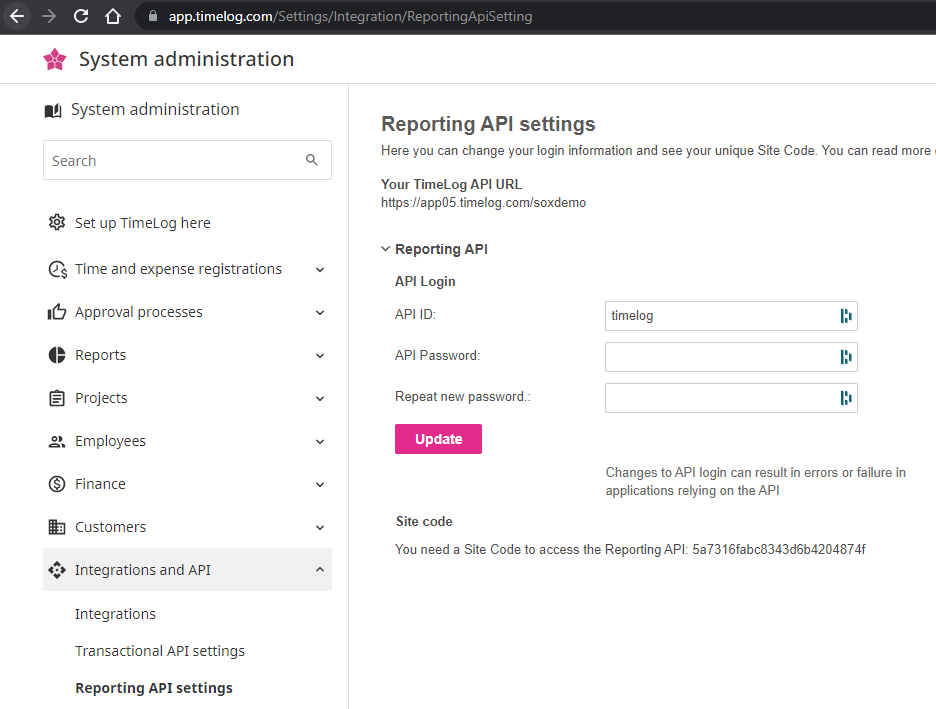
Task: Click password manager icon in Repeat new password field
Action: (x=846, y=398)
